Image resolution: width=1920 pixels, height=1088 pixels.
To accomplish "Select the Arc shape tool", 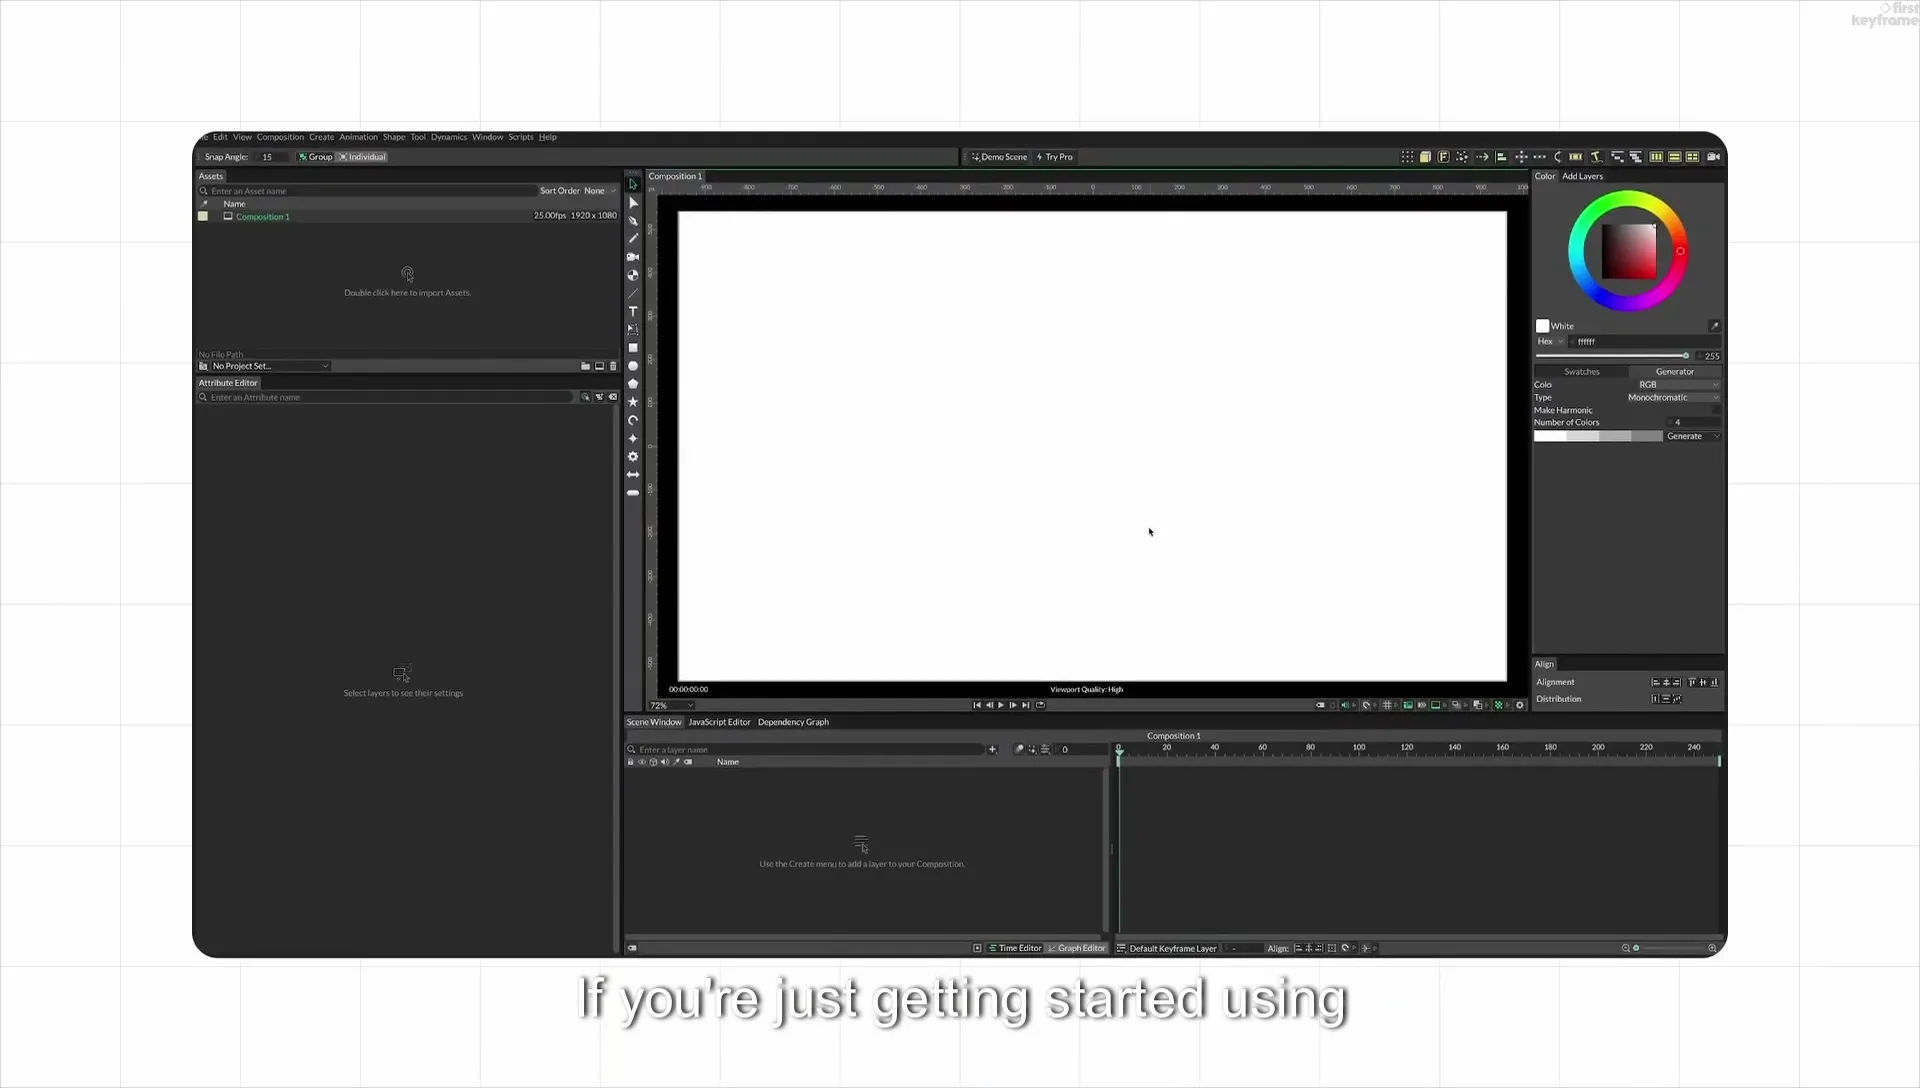I will pyautogui.click(x=633, y=421).
